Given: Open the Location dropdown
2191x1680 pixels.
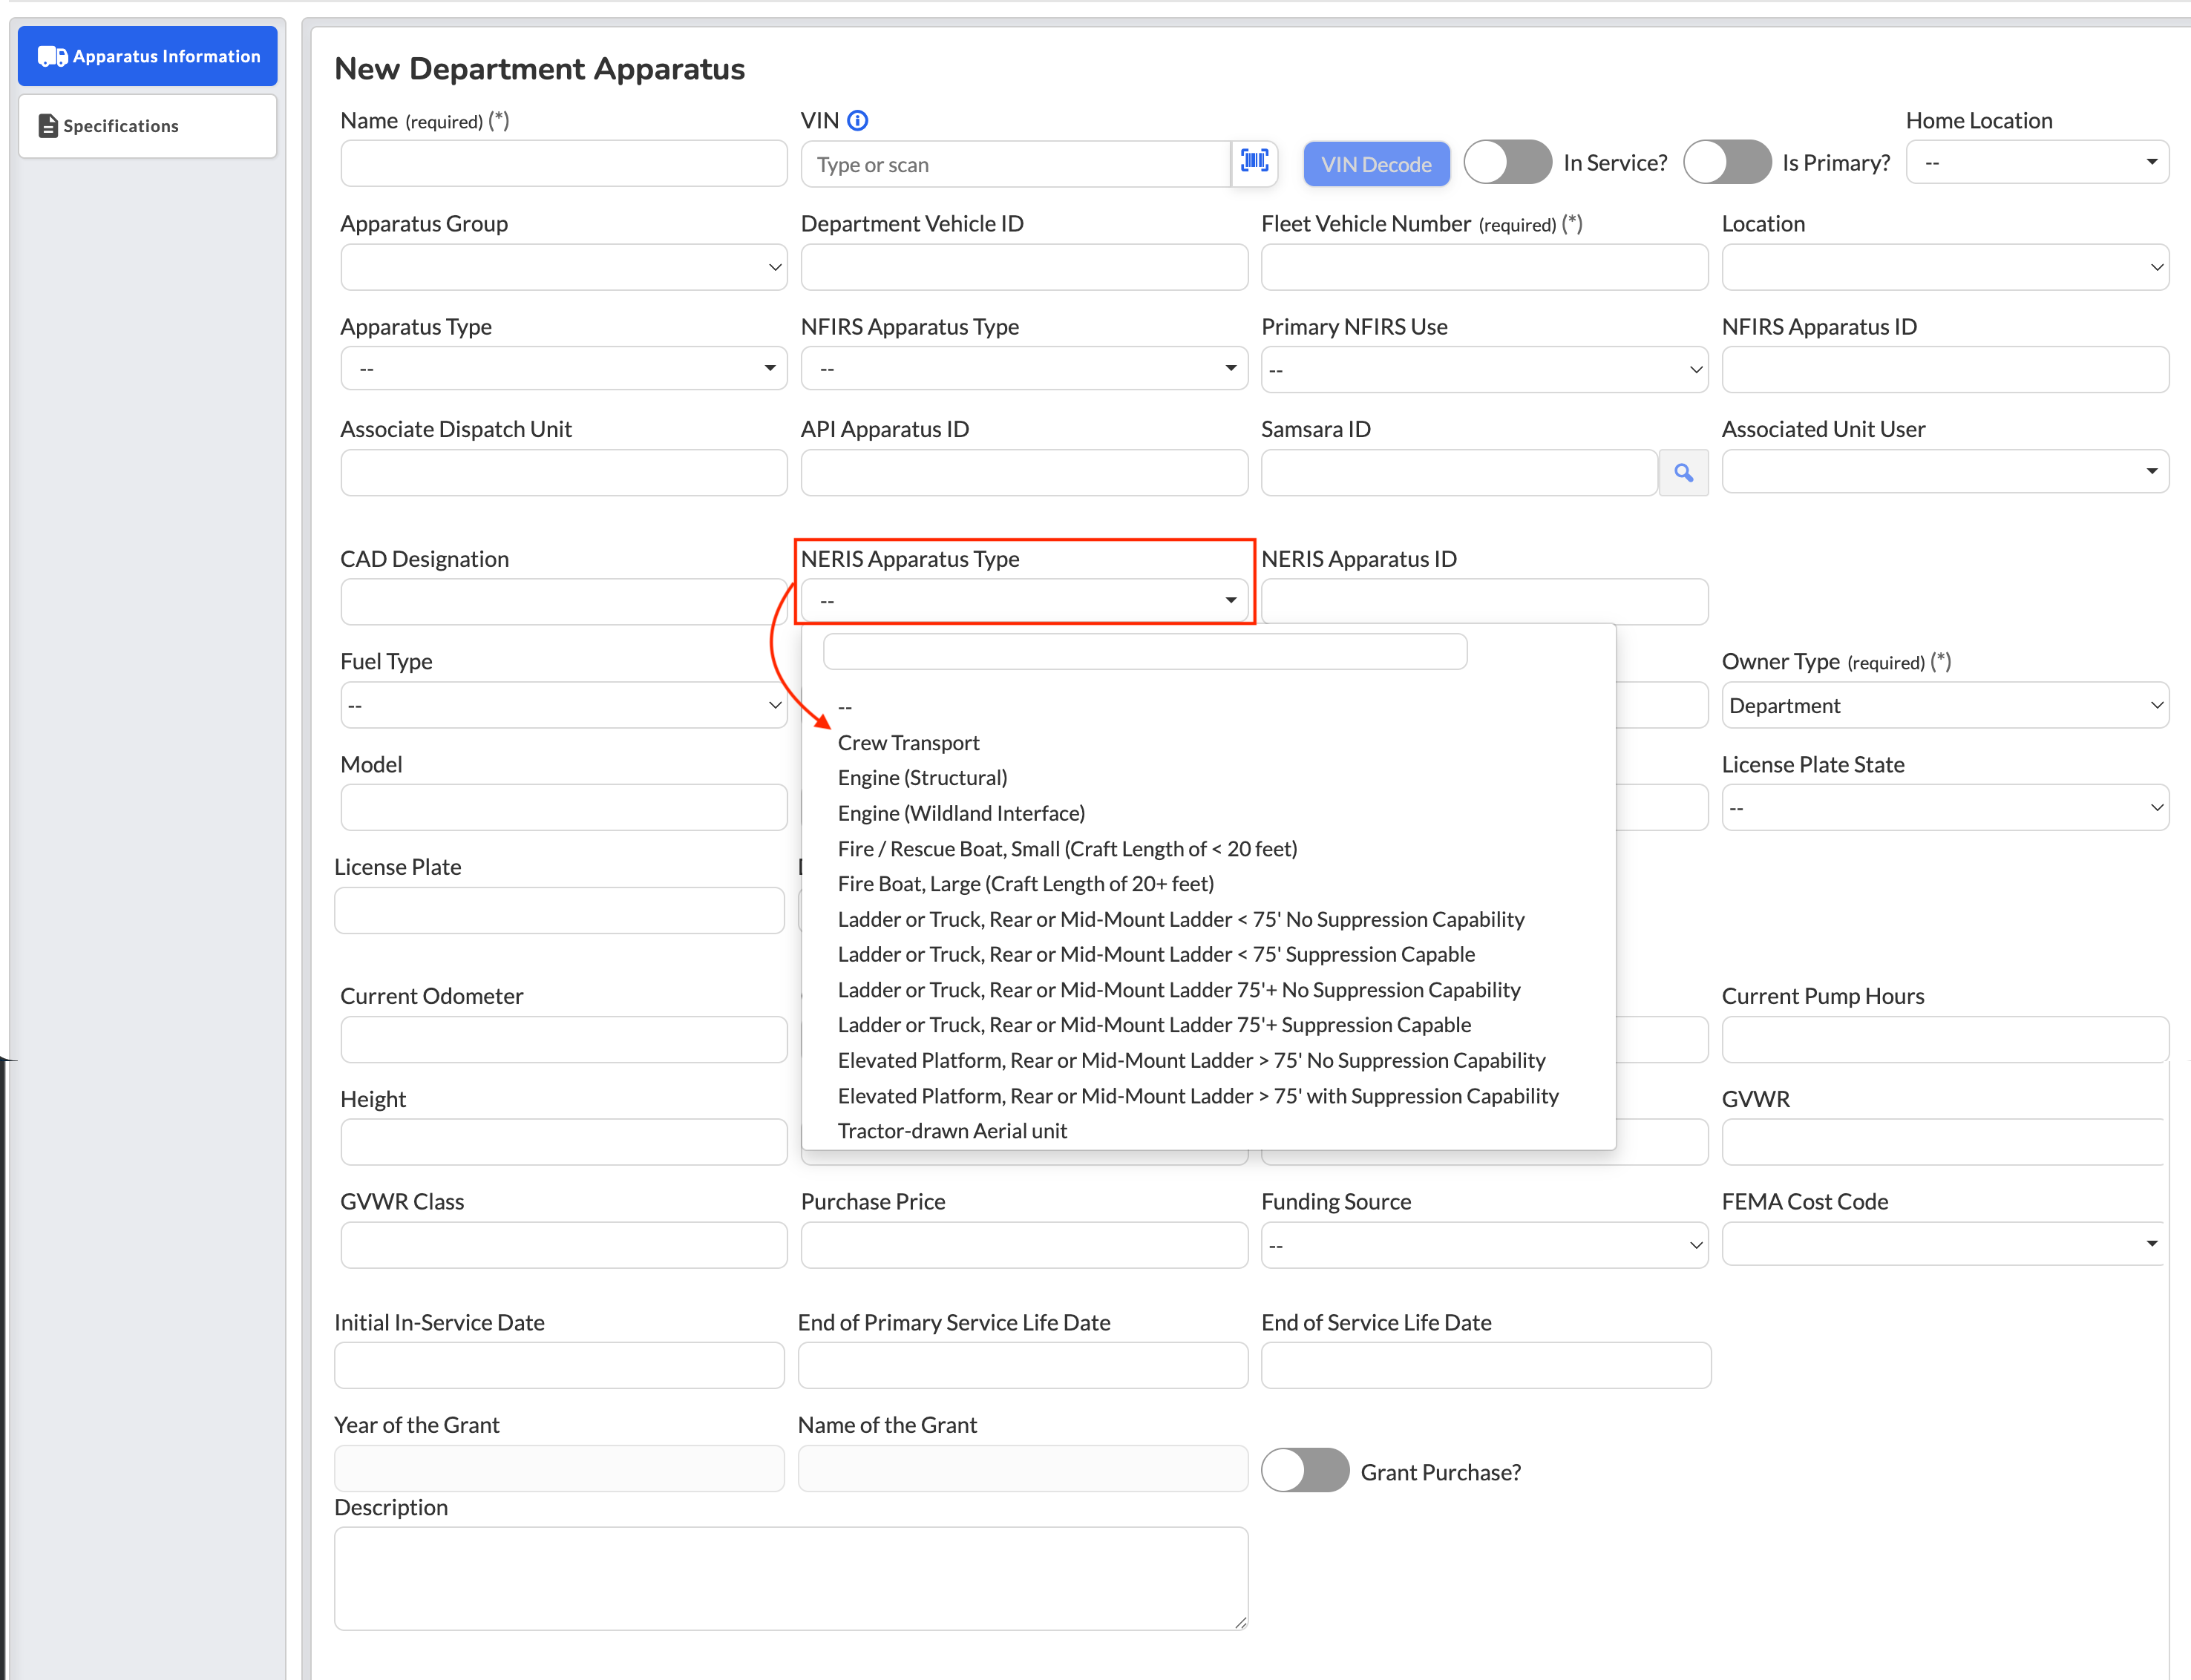Looking at the screenshot, I should click(1944, 267).
